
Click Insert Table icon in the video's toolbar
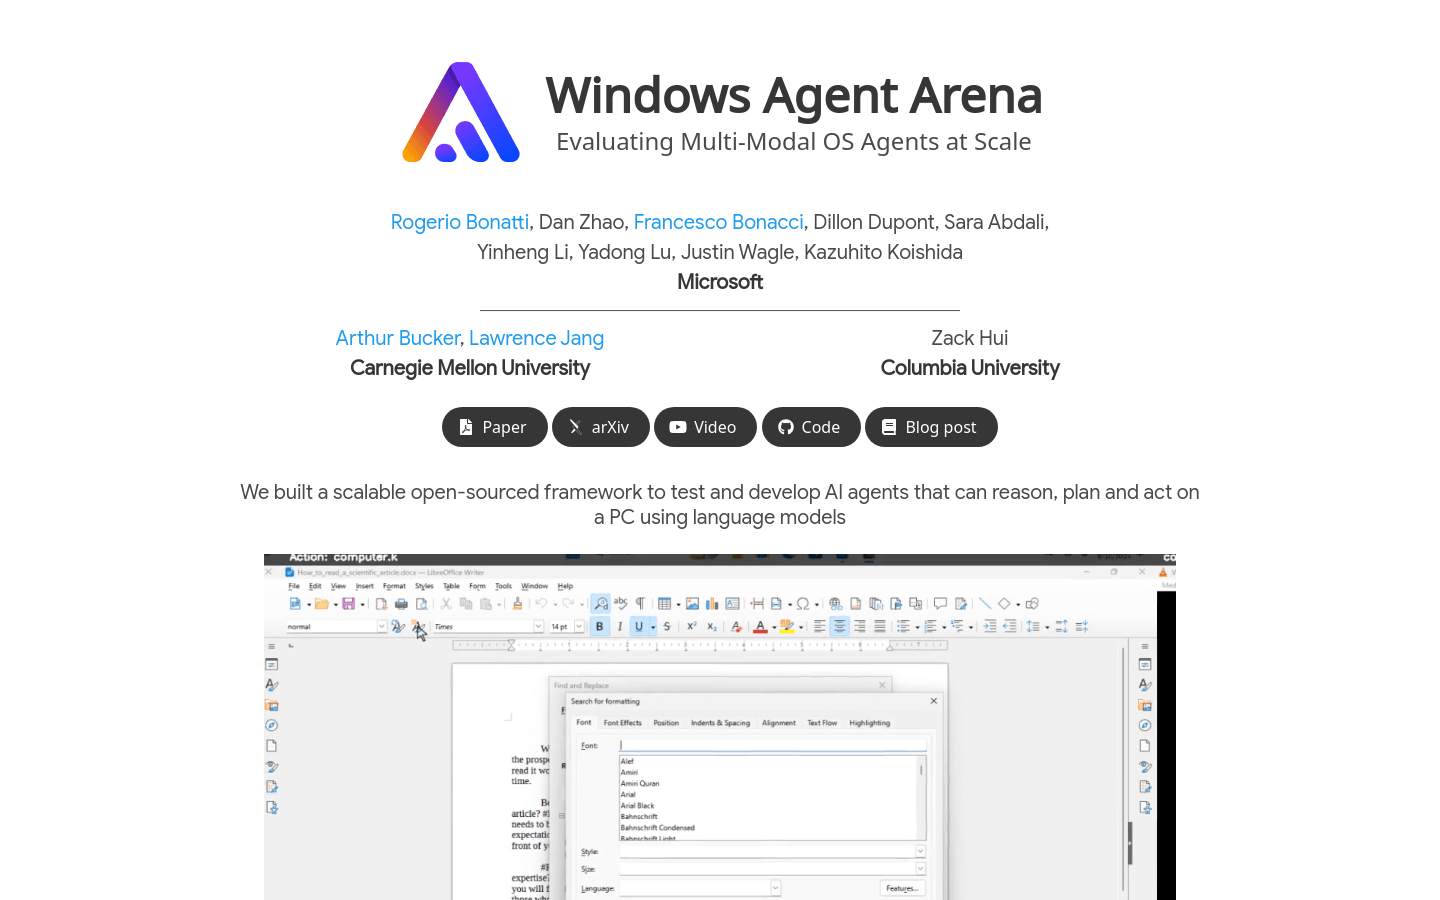tap(664, 604)
